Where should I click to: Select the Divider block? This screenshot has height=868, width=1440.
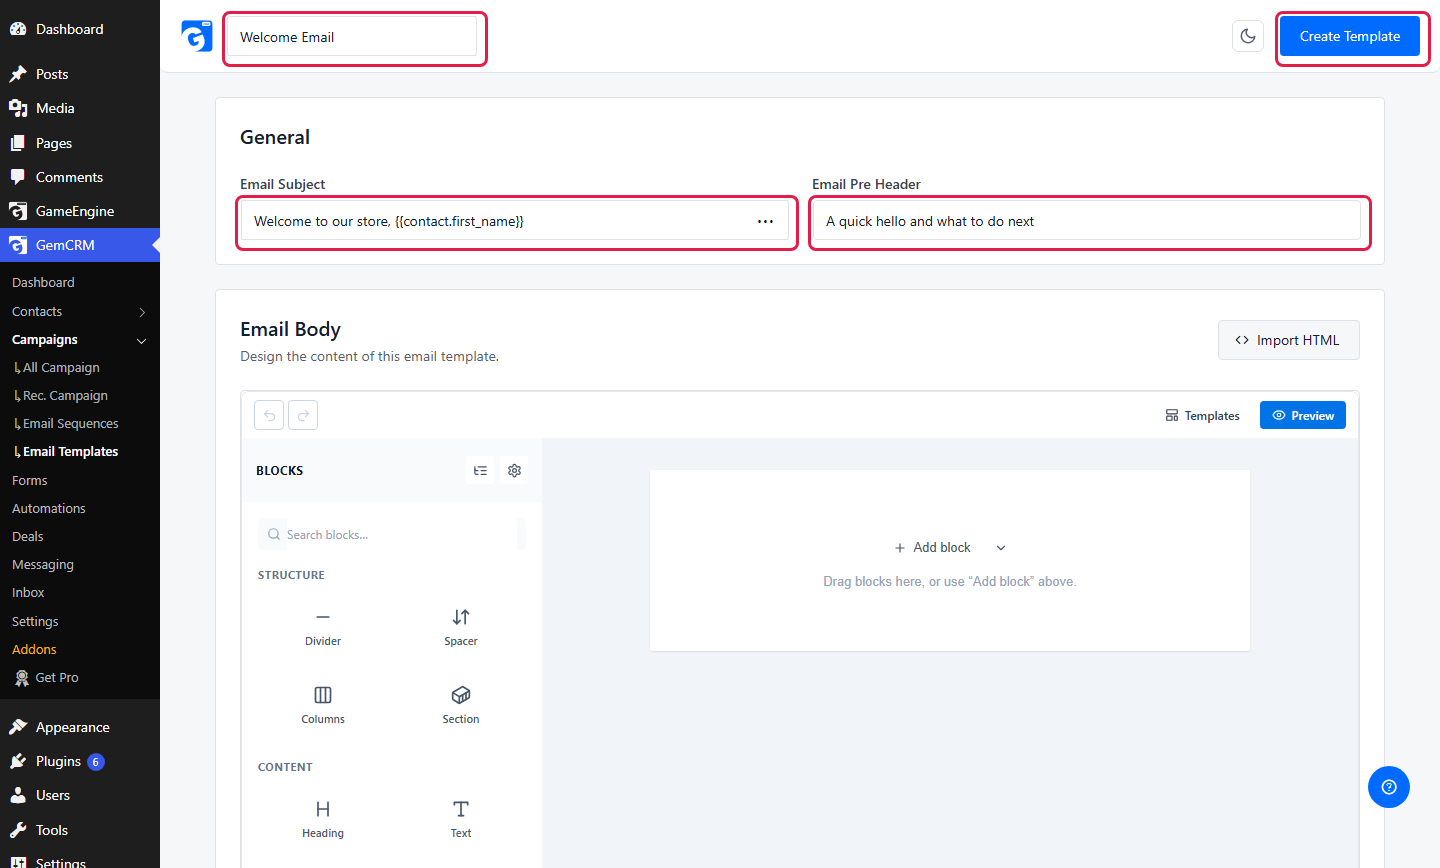click(x=323, y=627)
